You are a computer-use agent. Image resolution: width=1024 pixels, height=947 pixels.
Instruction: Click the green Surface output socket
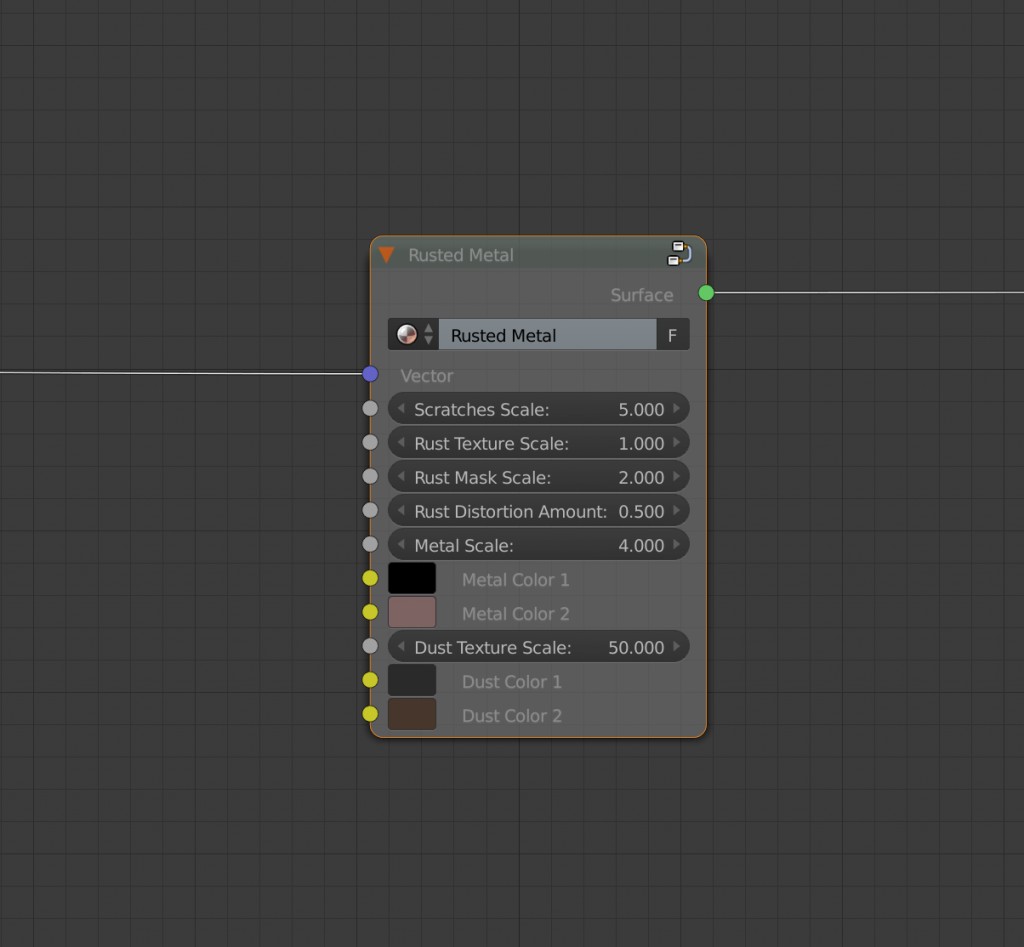[x=706, y=293]
